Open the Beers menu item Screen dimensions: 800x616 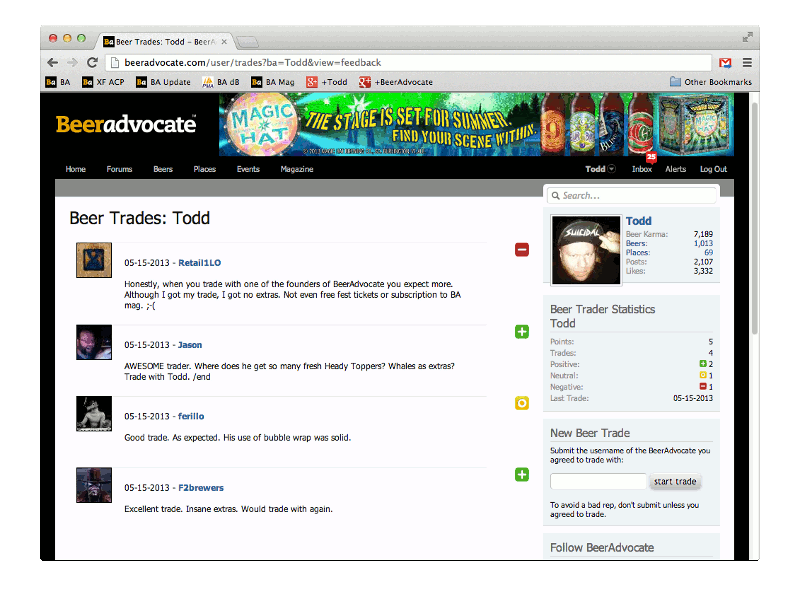pos(163,169)
